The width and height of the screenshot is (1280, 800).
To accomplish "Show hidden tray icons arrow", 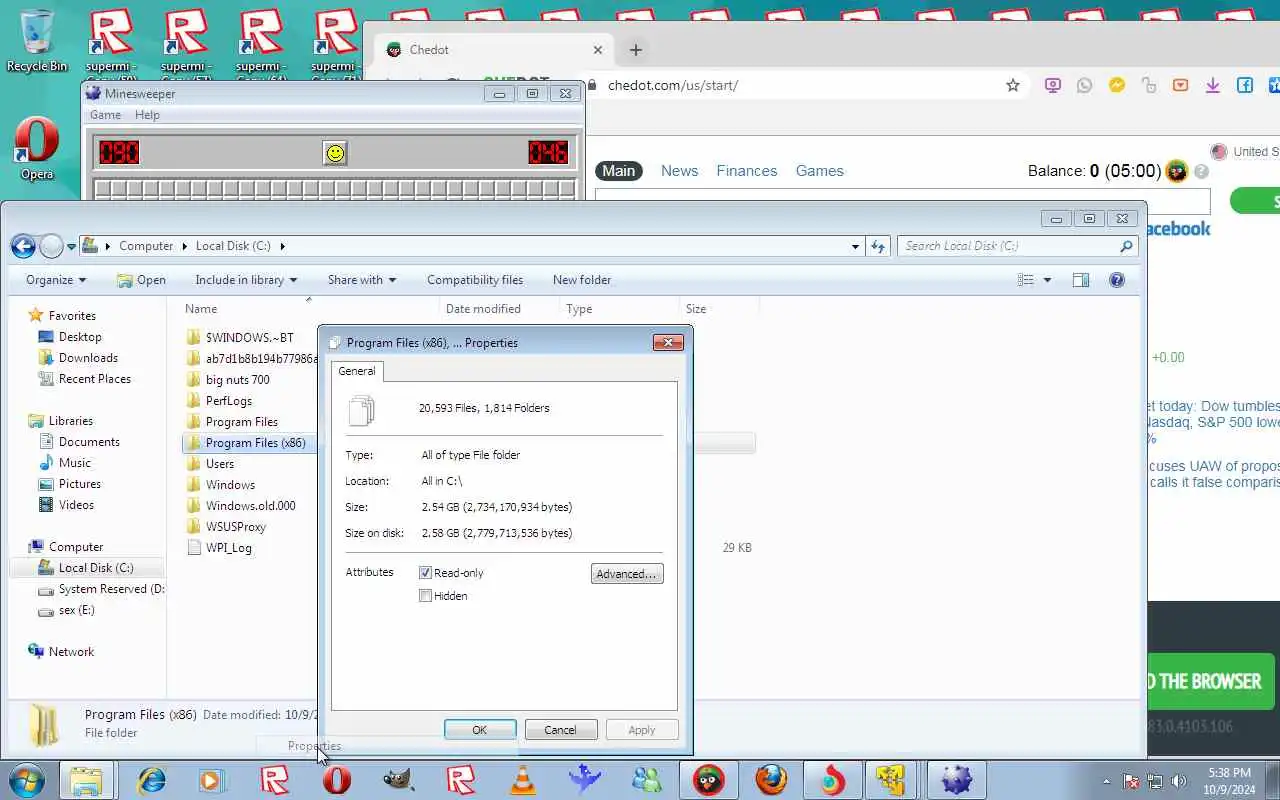I will click(1106, 781).
